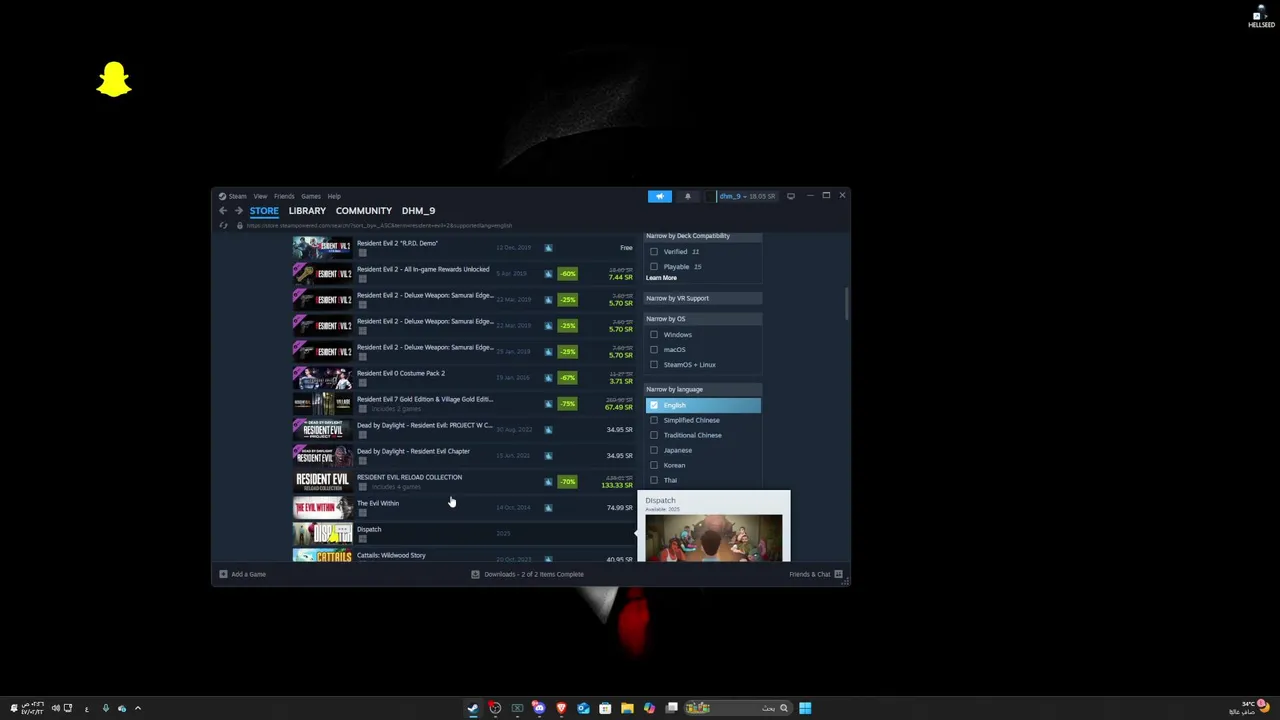Open the Outlook icon in the taskbar

coord(583,708)
